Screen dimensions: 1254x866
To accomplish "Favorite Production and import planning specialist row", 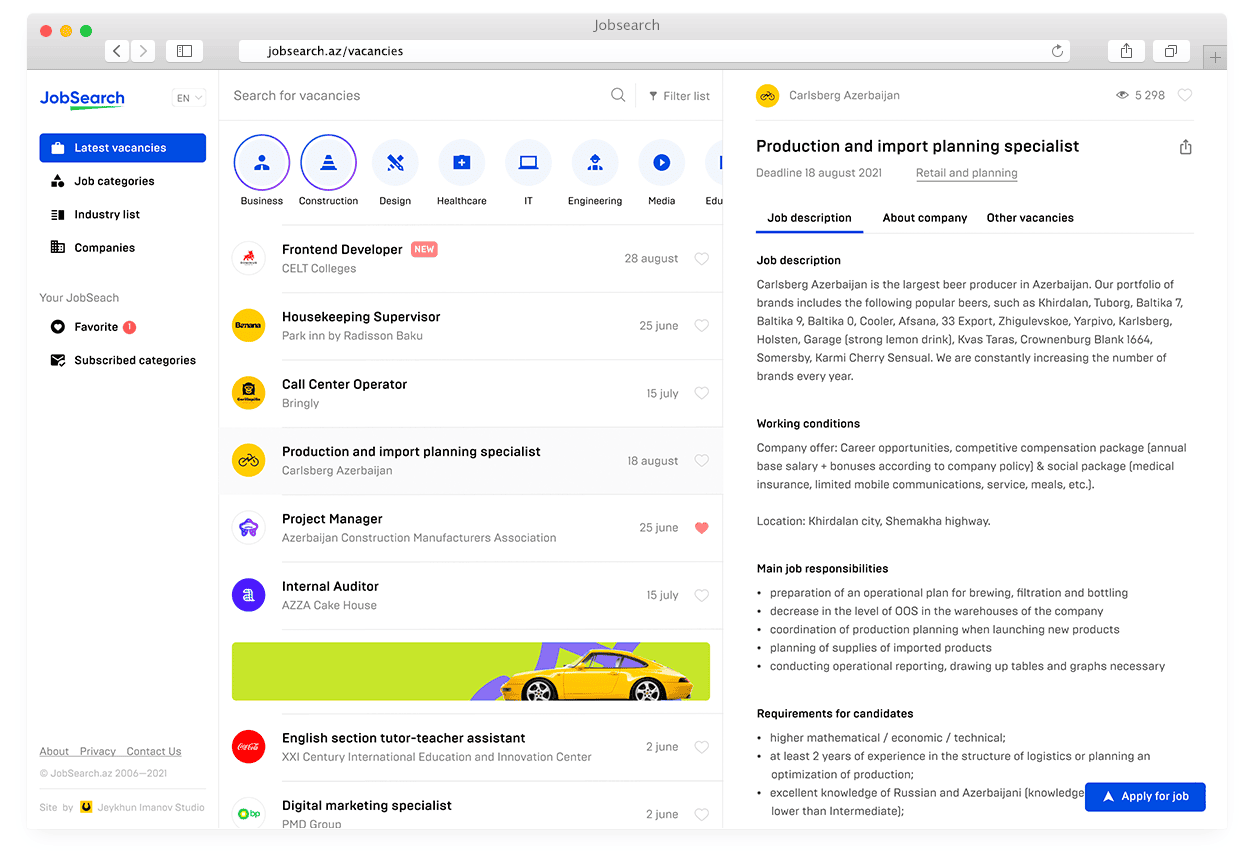I will 701,461.
